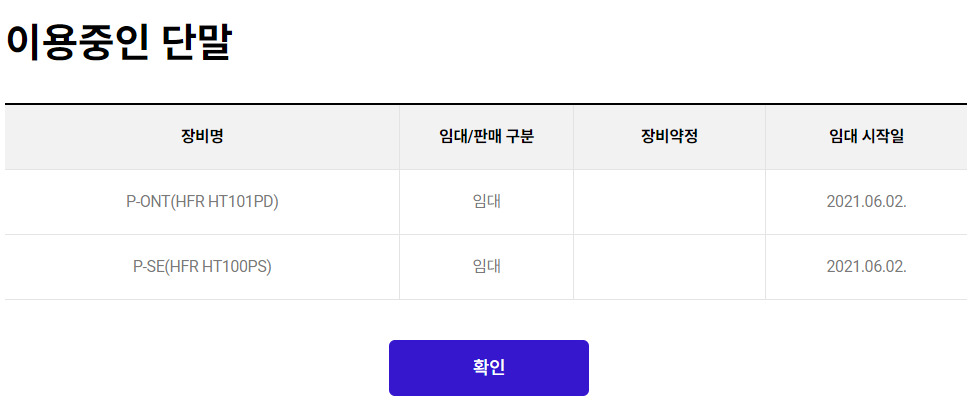The height and width of the screenshot is (412, 970).
Task: Click the empty 장비약정 cell for P-SE
Action: click(669, 267)
